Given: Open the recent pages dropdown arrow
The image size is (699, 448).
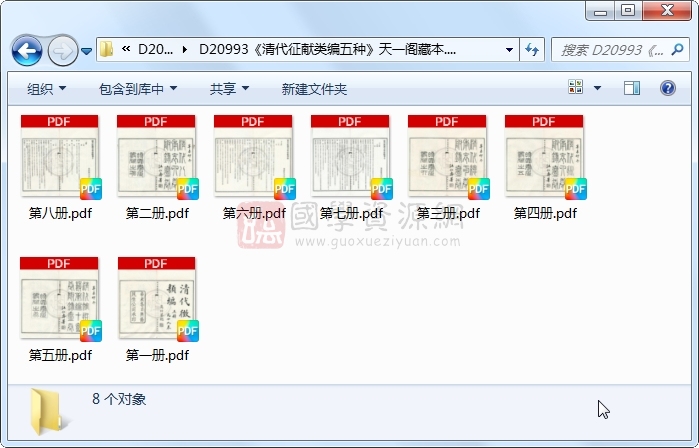Looking at the screenshot, I should tap(86, 51).
